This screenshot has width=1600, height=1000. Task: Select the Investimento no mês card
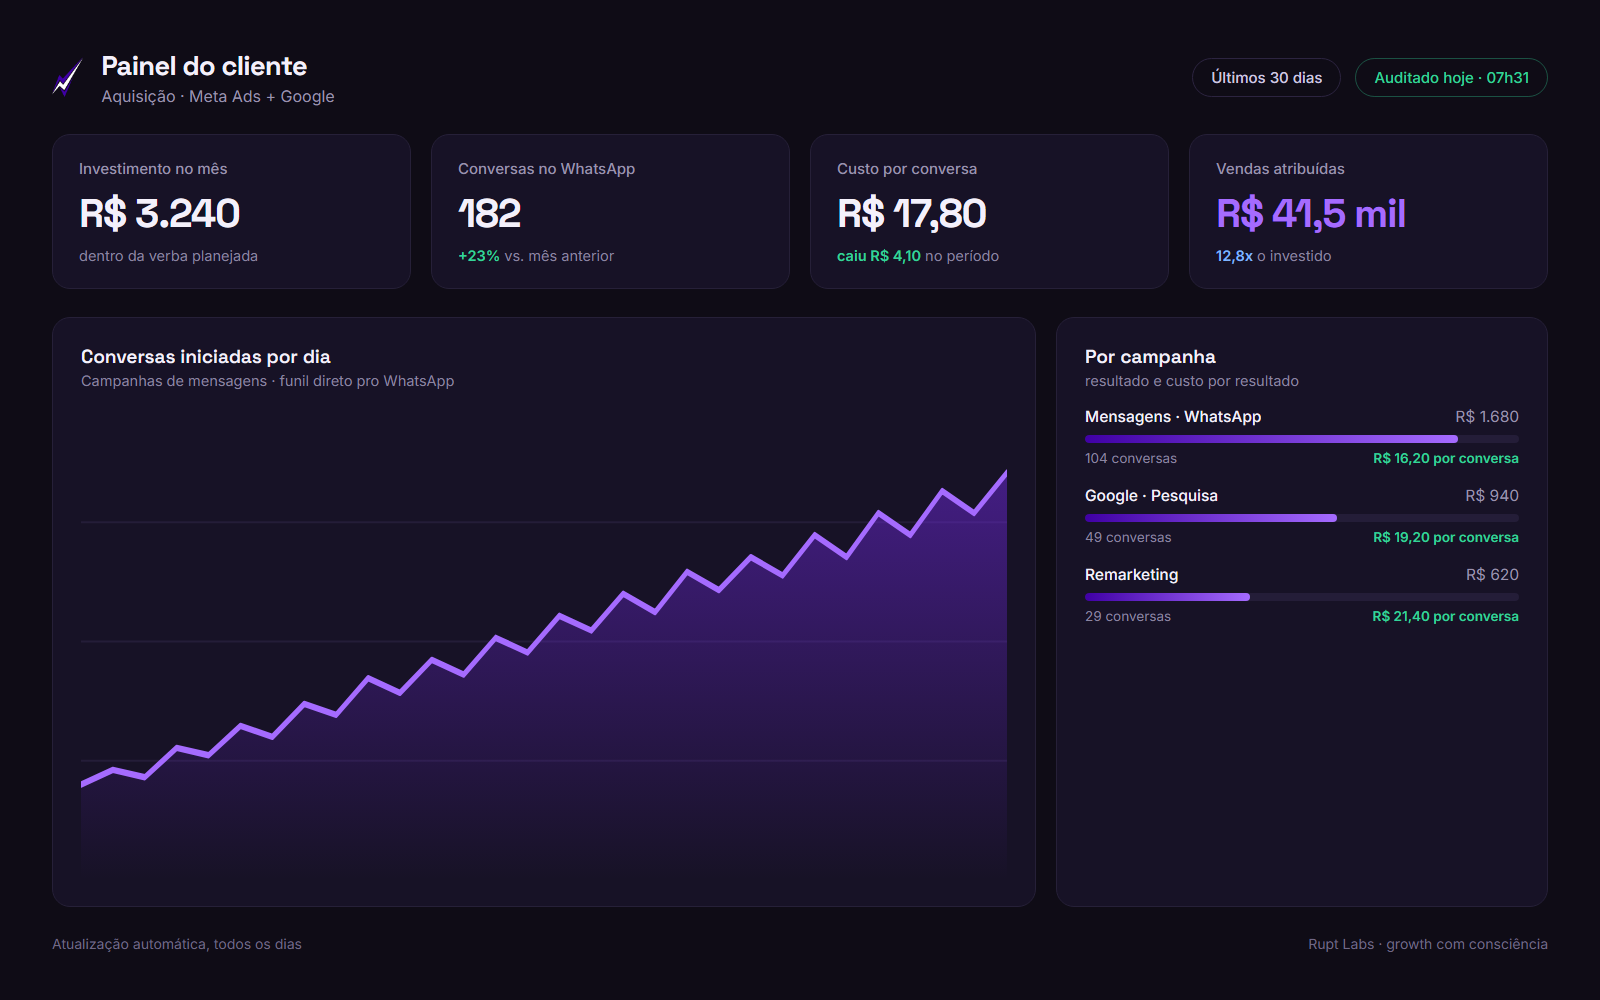click(x=231, y=212)
